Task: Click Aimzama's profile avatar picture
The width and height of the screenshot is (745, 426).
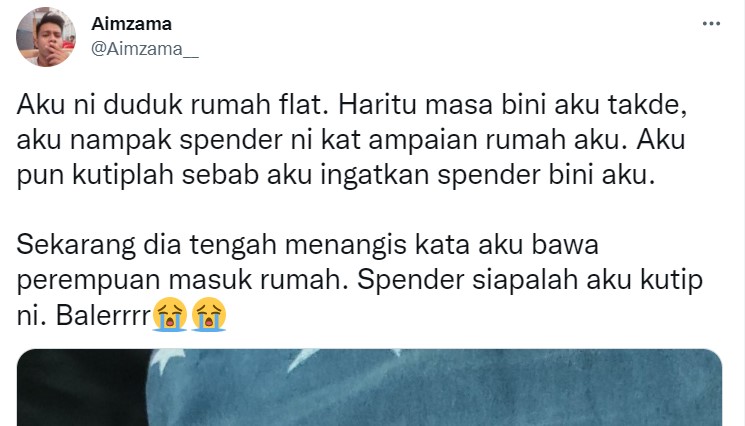Action: [46, 37]
